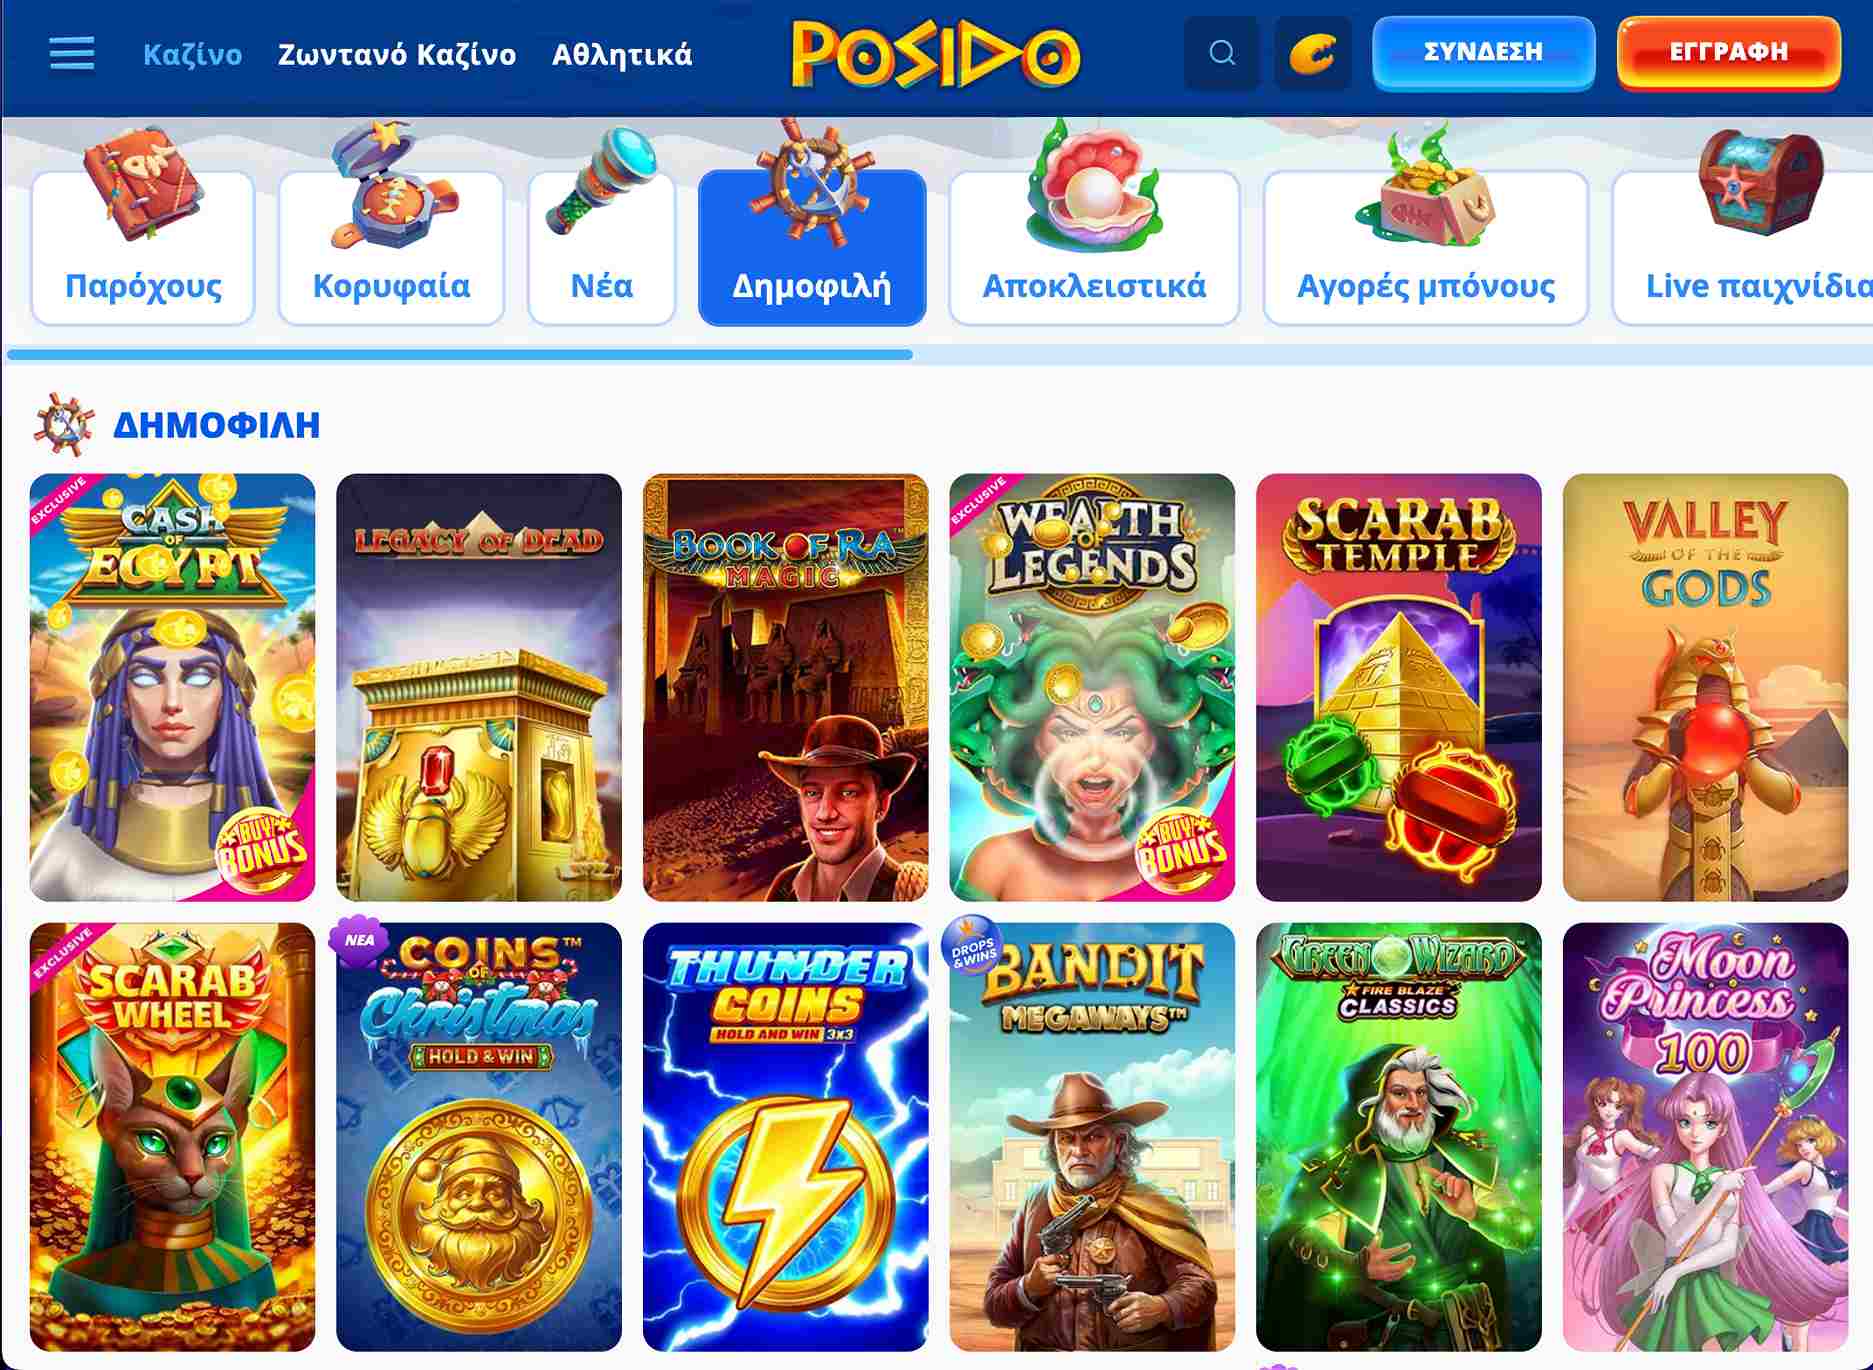This screenshot has width=1873, height=1370.
Task: Click the ship wheel icon beside ΔΗΜΟΦΙΛΗ heading
Action: pos(64,424)
